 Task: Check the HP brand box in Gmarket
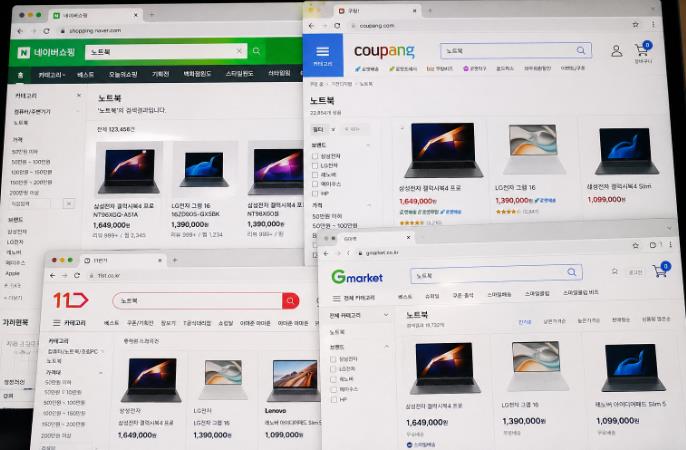point(333,399)
